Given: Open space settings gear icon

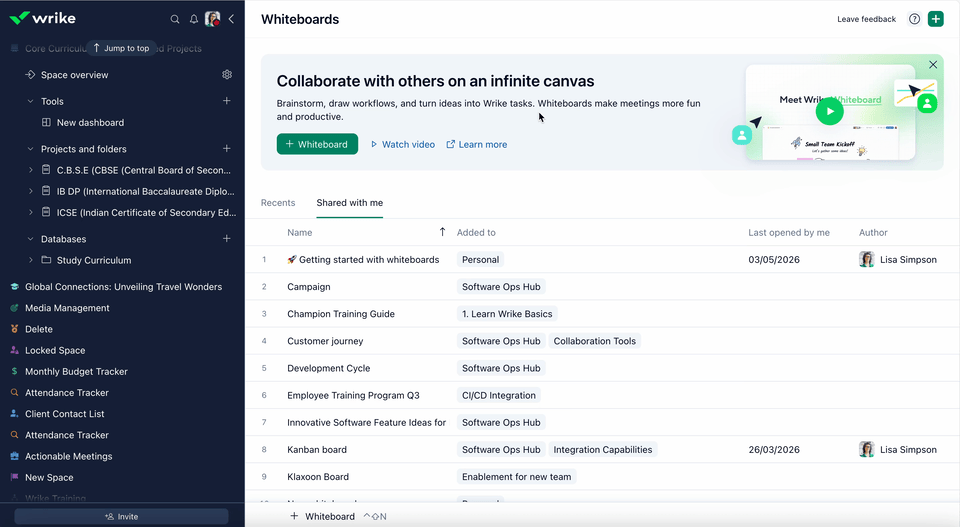Looking at the screenshot, I should coord(227,74).
